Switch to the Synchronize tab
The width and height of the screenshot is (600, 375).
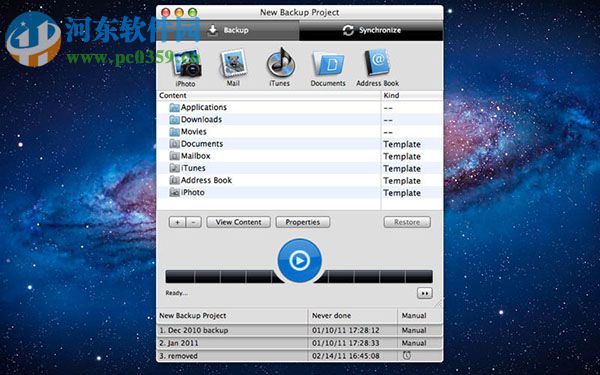click(371, 30)
